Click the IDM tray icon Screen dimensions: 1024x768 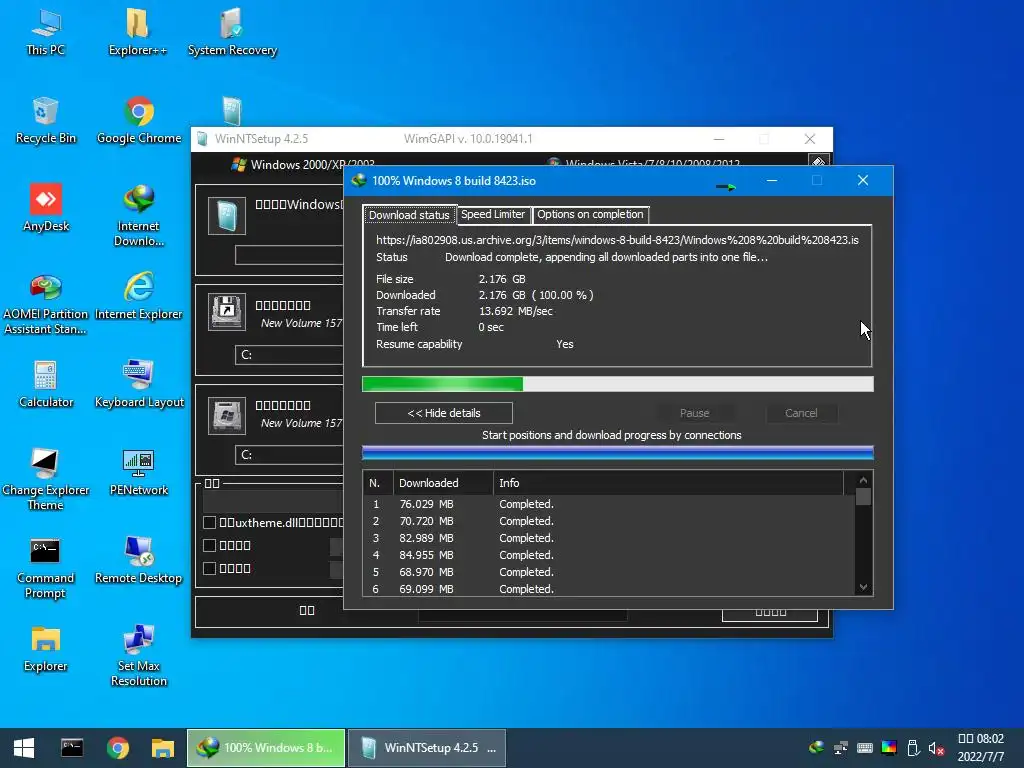(x=816, y=748)
